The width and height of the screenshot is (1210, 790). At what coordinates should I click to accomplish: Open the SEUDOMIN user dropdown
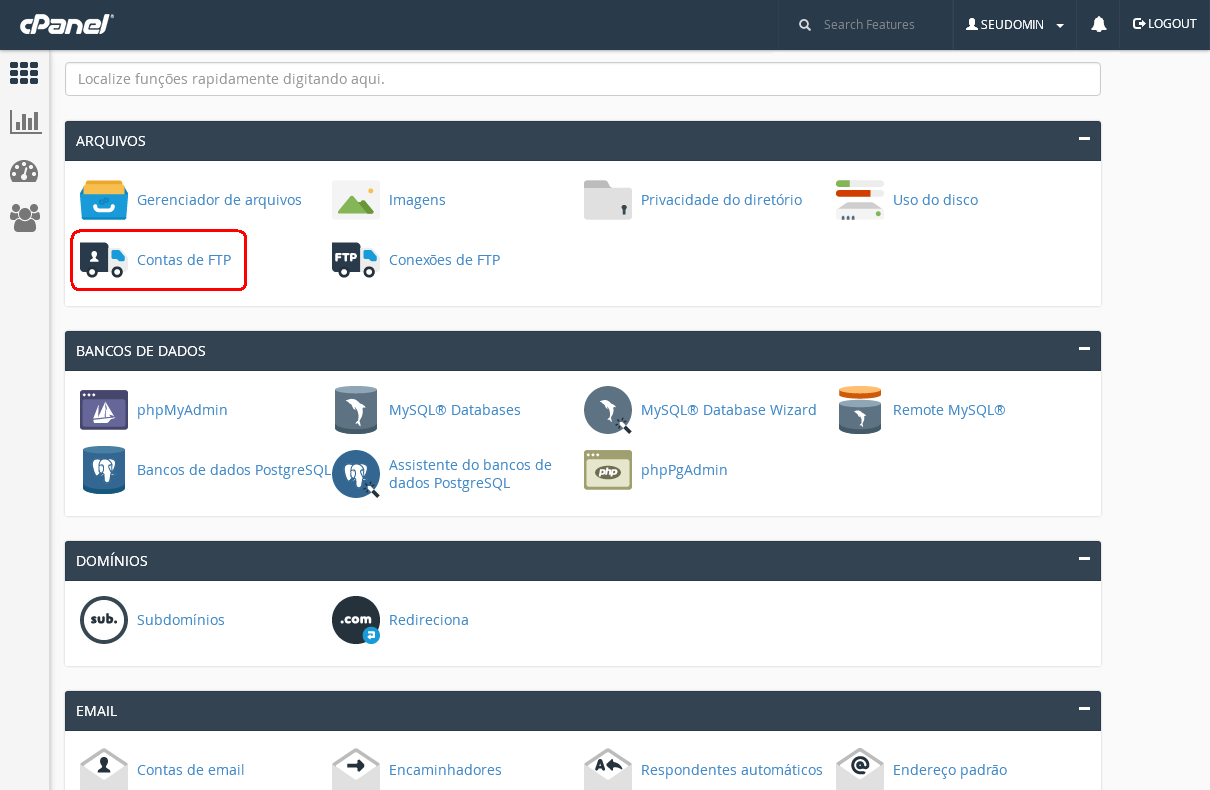coord(1015,24)
